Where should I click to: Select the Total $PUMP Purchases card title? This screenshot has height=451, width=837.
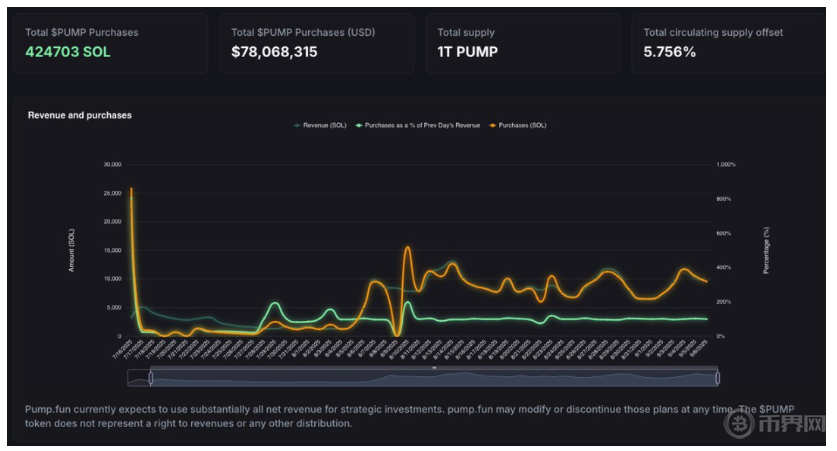[x=82, y=32]
